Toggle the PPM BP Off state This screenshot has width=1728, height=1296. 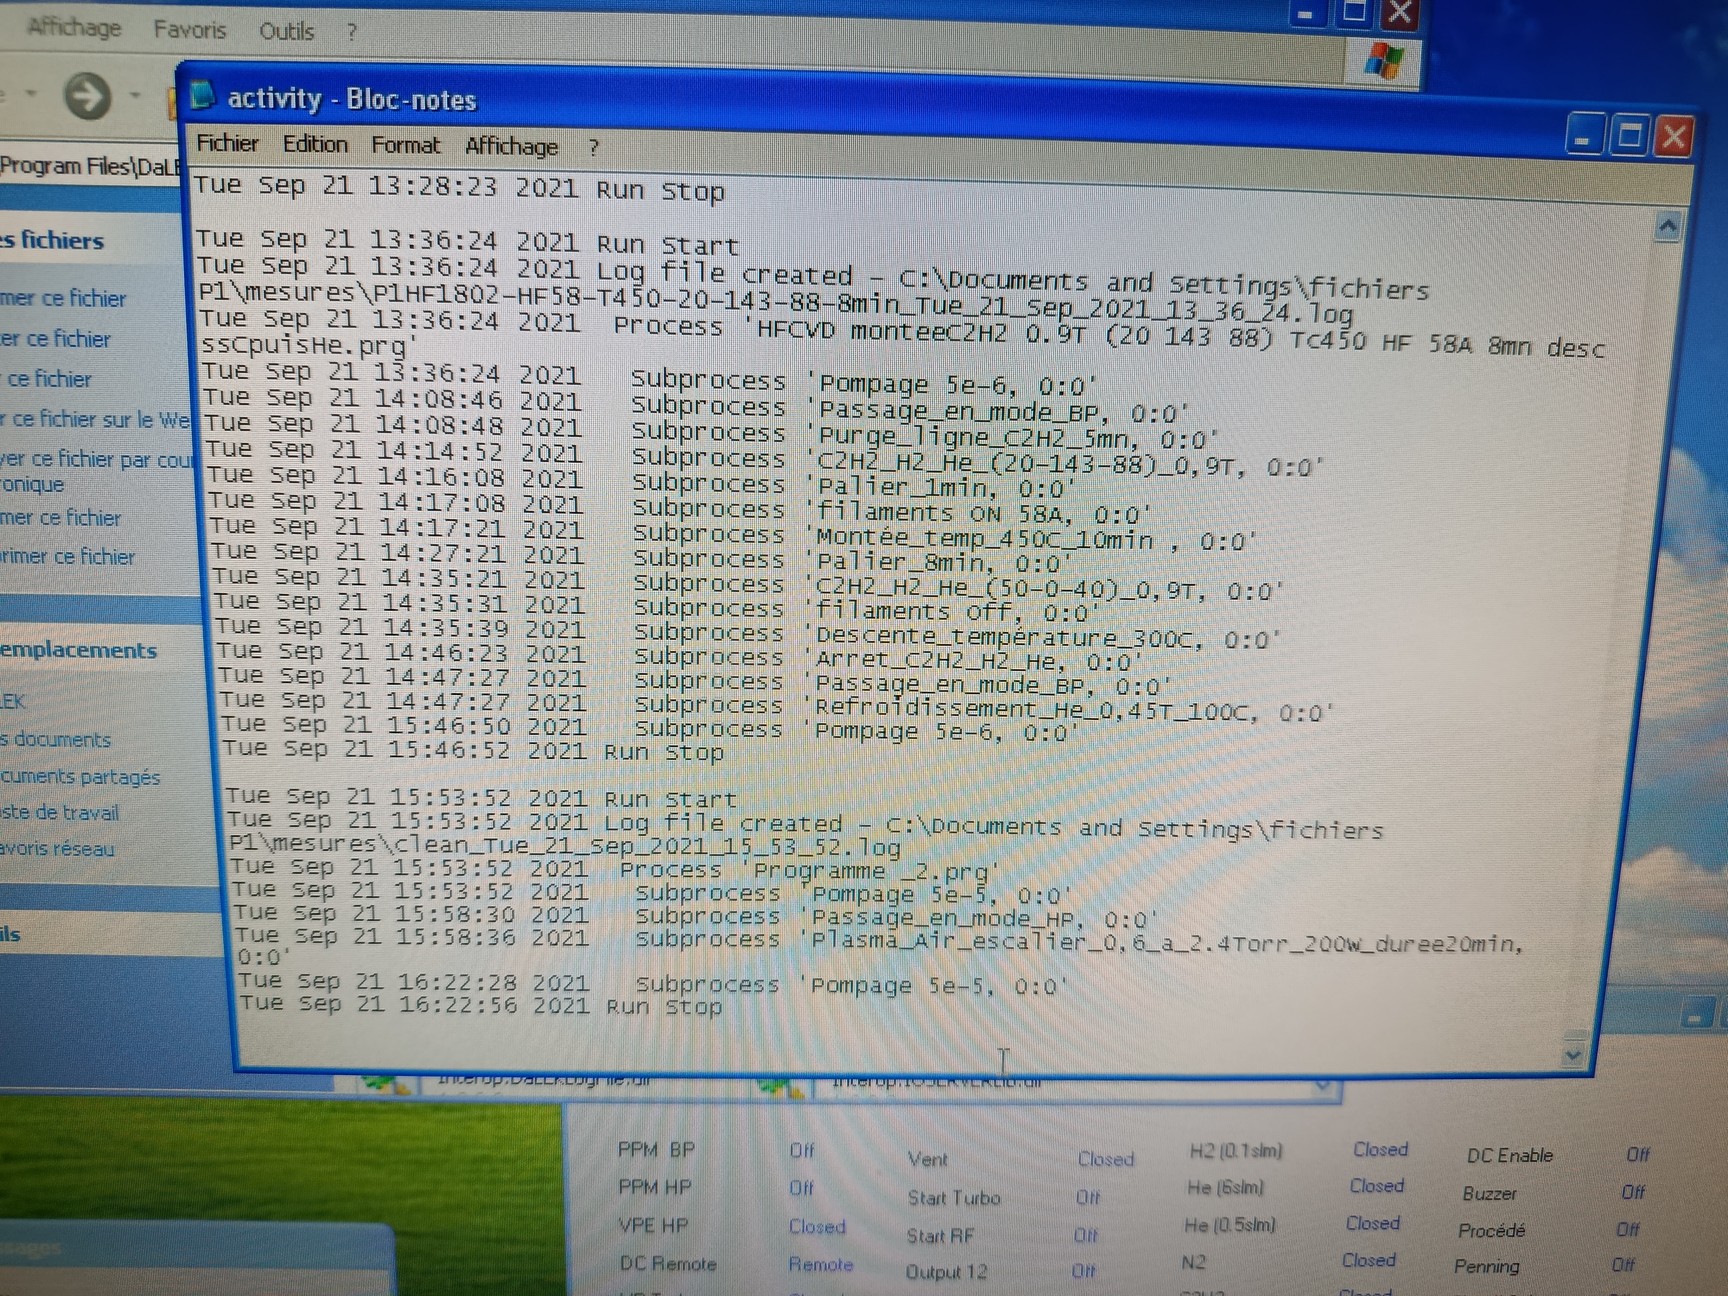[x=801, y=1151]
